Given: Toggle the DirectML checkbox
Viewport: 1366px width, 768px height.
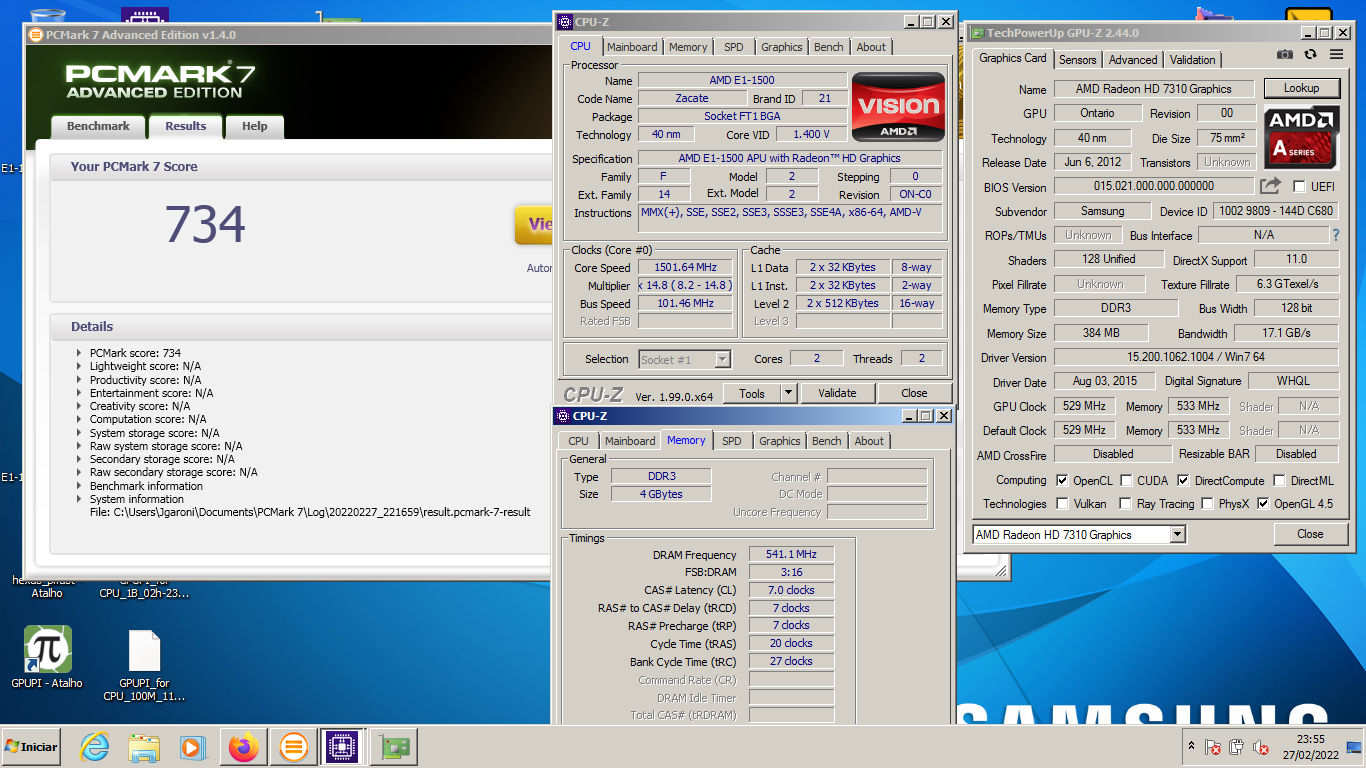Looking at the screenshot, I should point(1279,481).
